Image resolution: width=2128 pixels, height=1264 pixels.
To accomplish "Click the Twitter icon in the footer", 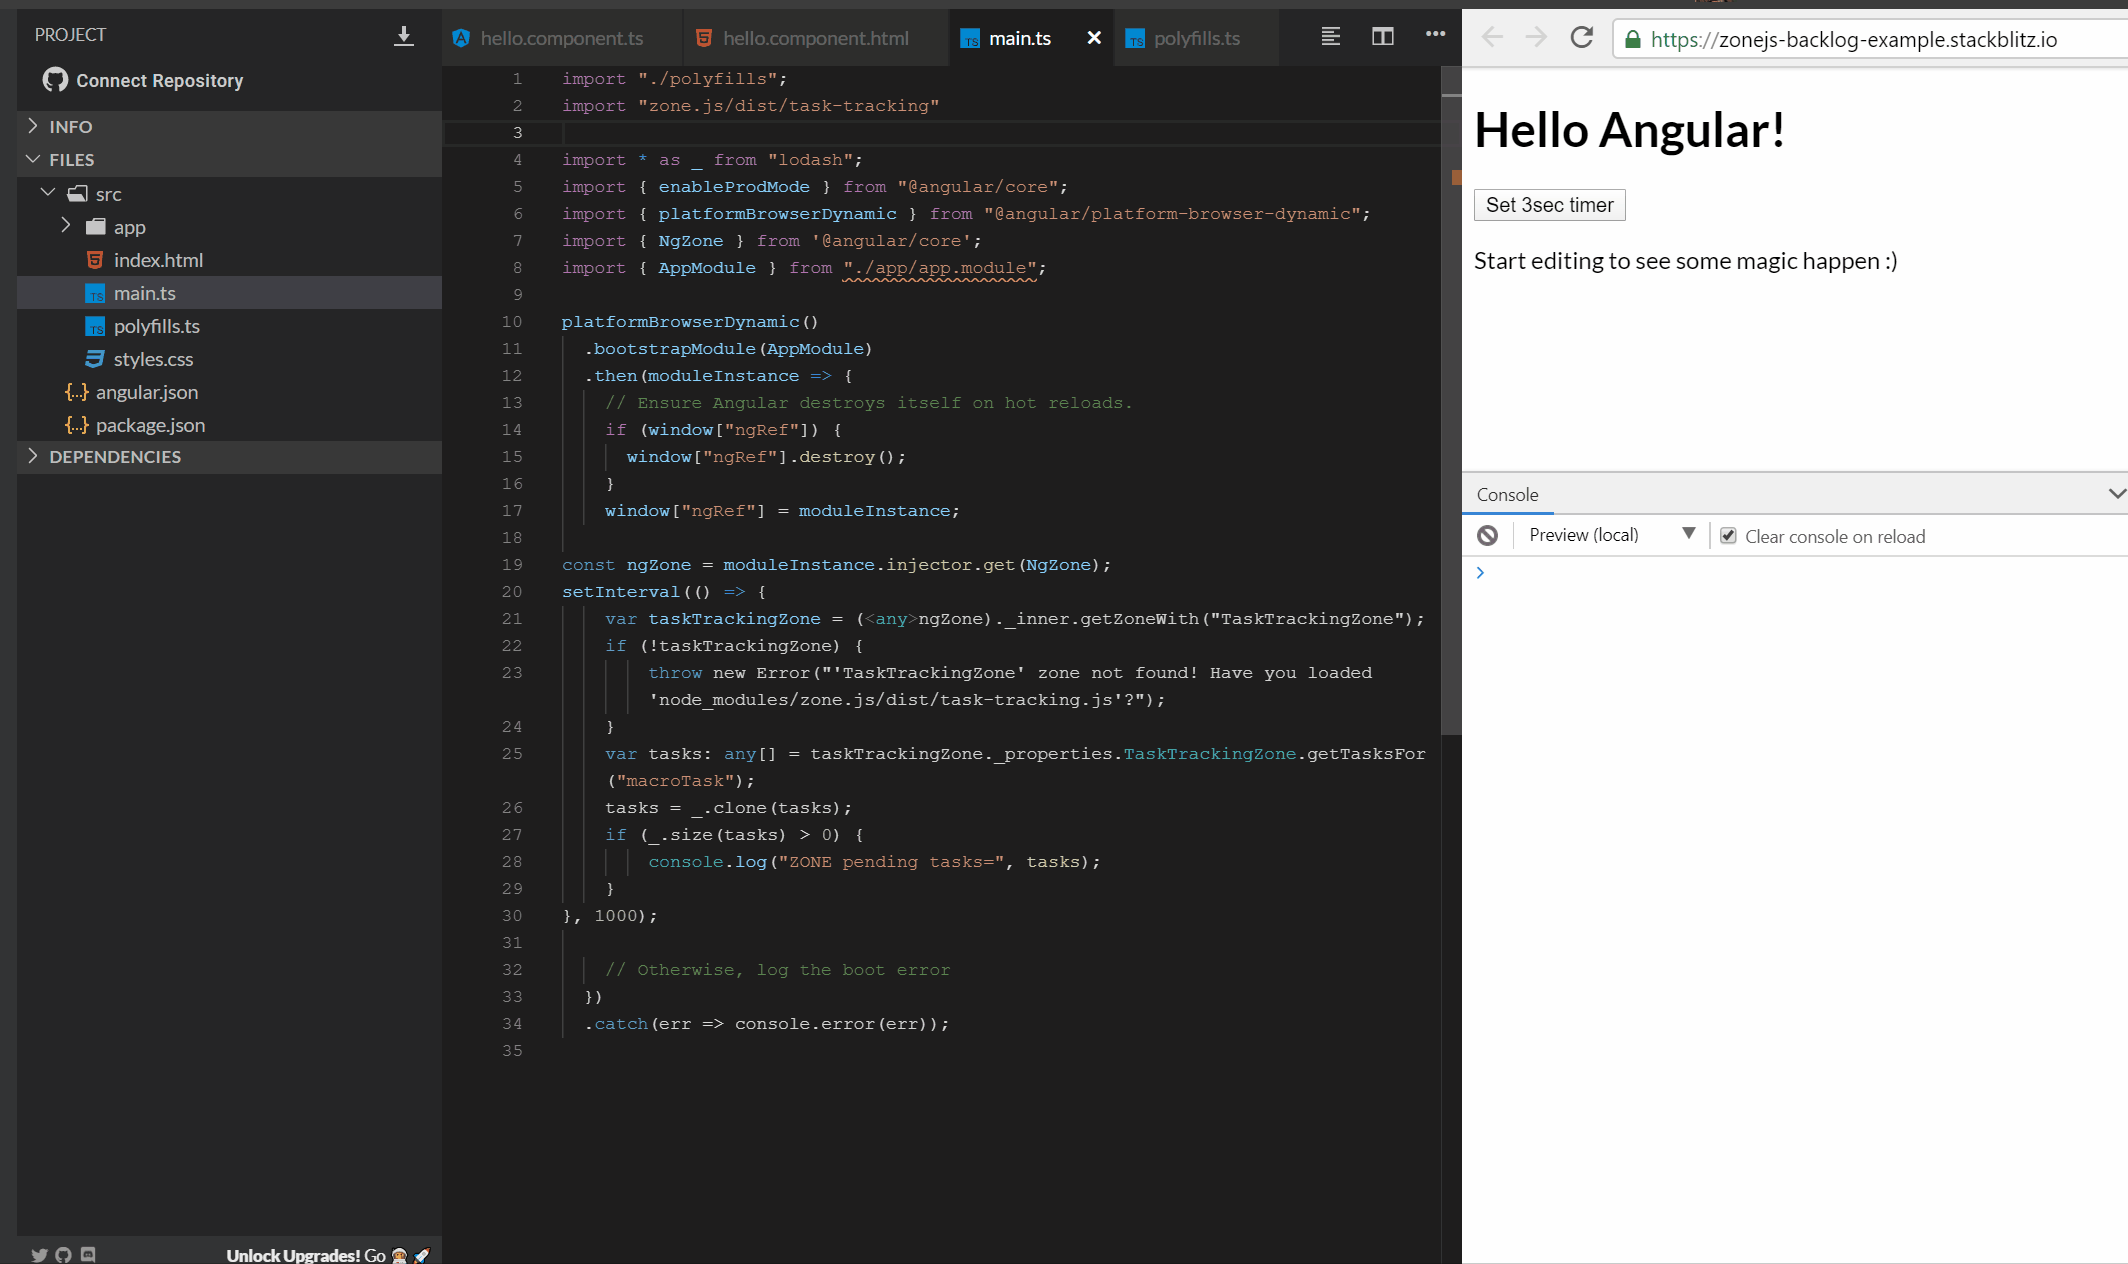I will click(x=39, y=1254).
